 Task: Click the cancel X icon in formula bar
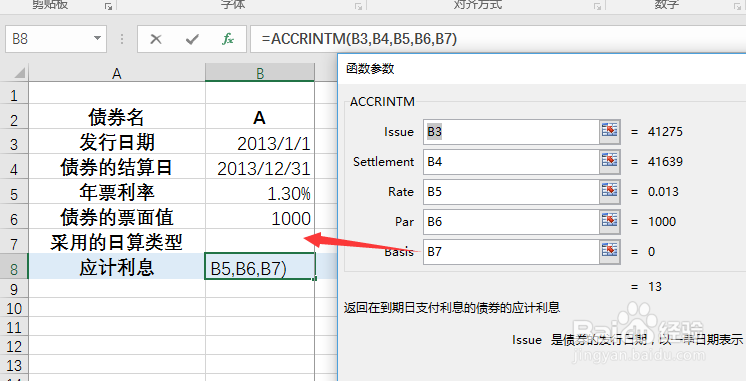[156, 39]
